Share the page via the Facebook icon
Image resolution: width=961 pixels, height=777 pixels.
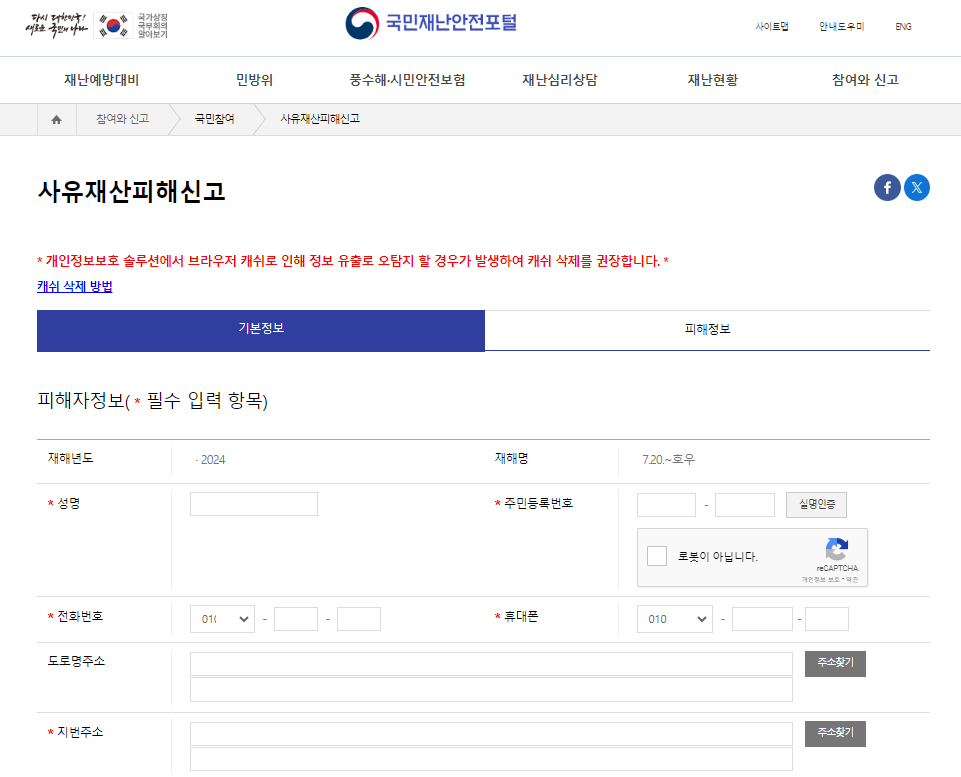coord(887,187)
